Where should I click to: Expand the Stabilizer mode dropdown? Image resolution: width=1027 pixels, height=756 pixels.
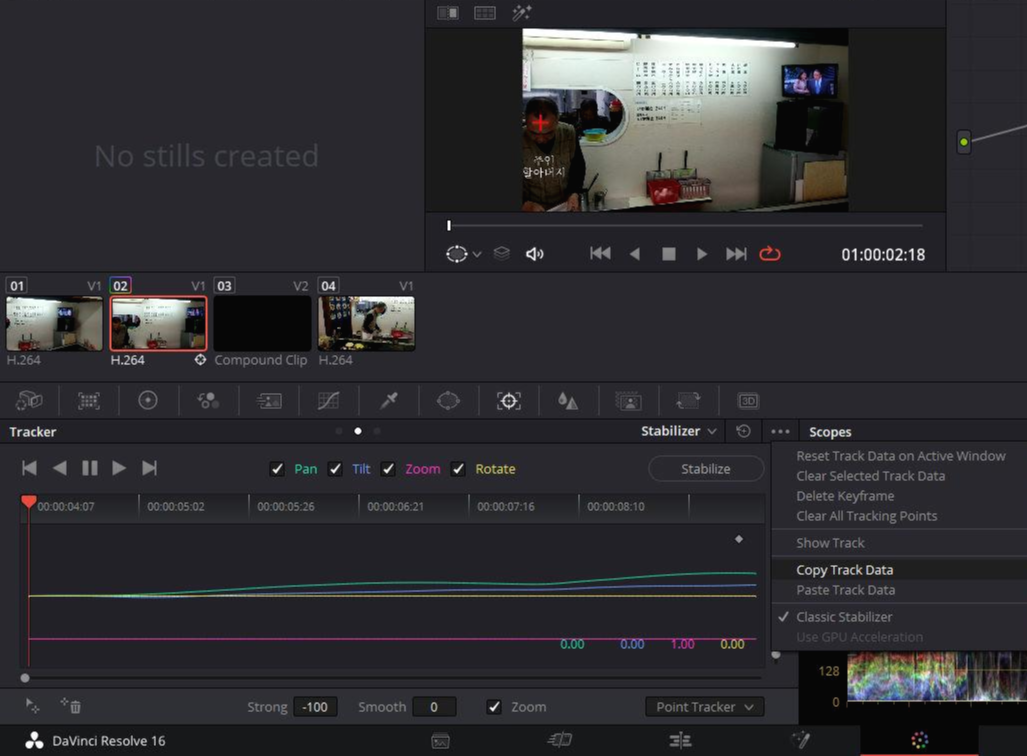tap(679, 431)
